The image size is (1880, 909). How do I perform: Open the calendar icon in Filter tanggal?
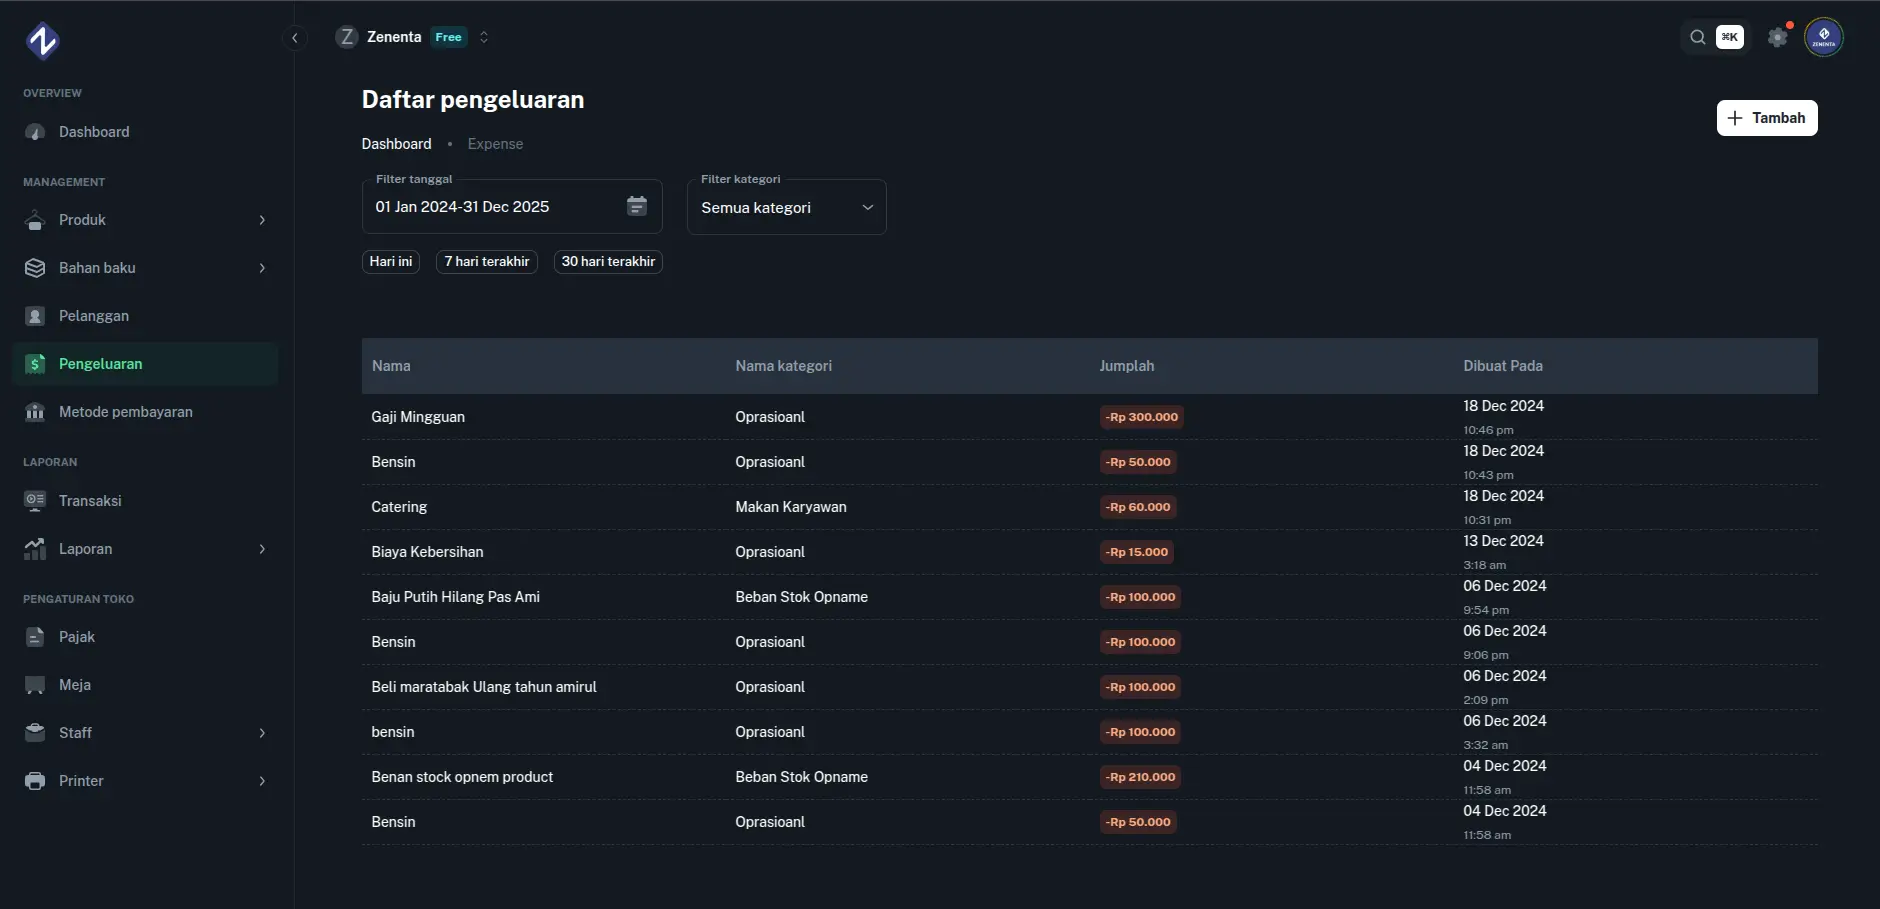pyautogui.click(x=637, y=206)
